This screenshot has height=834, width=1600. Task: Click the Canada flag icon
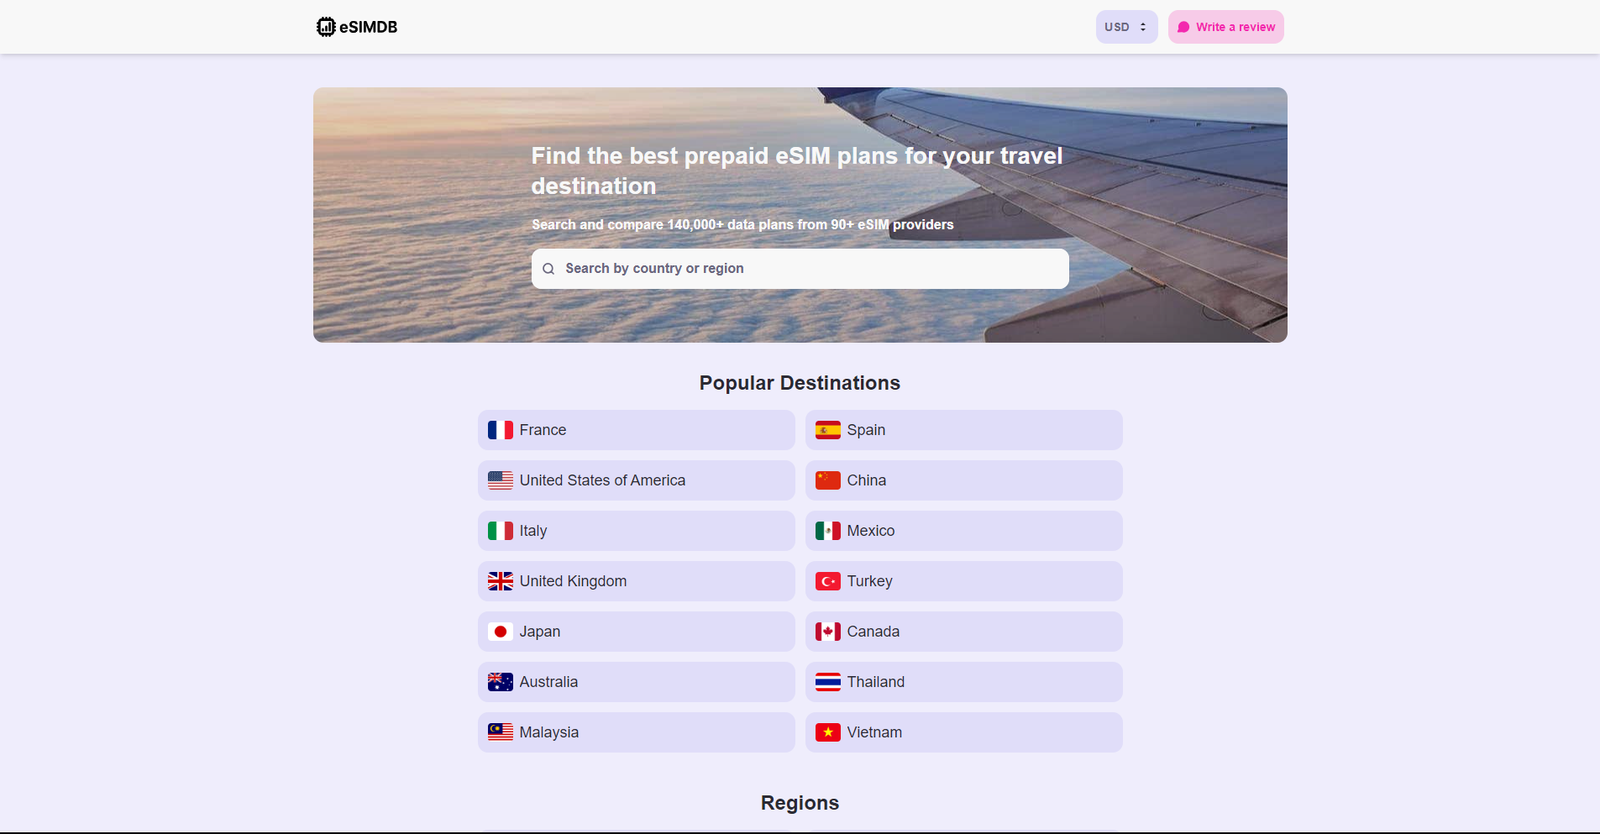tap(828, 632)
